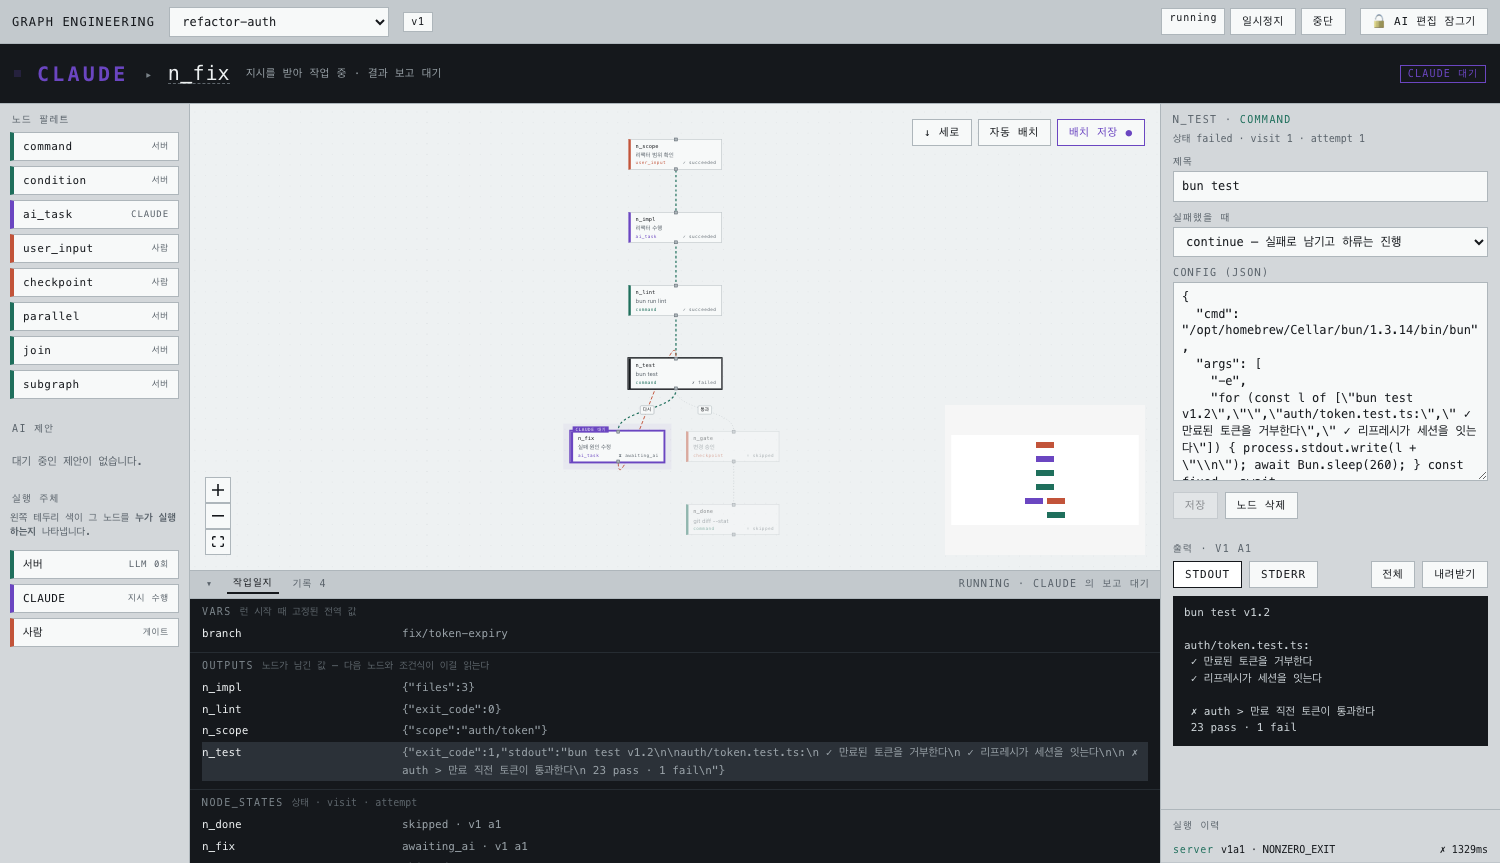The width and height of the screenshot is (1500, 863).
Task: Open the refactor-auth graph dropdown
Action: click(x=279, y=22)
